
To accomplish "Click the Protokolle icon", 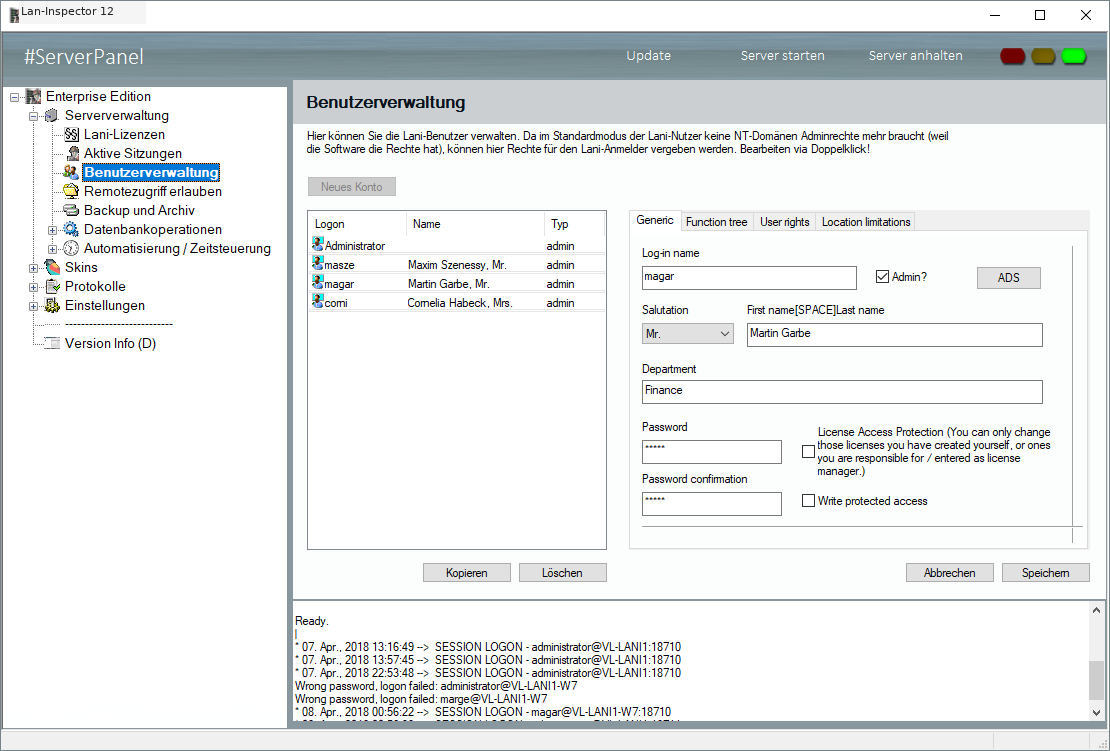I will tap(52, 286).
